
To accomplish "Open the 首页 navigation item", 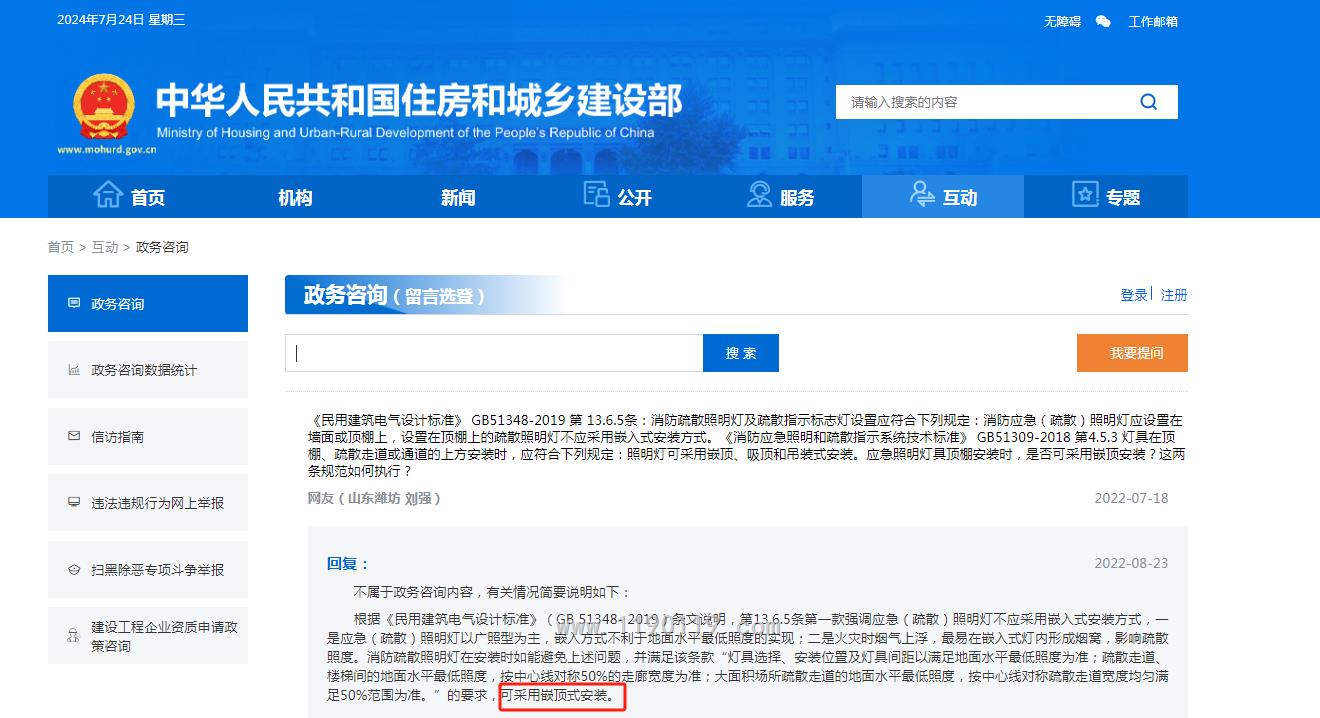I will pos(129,197).
